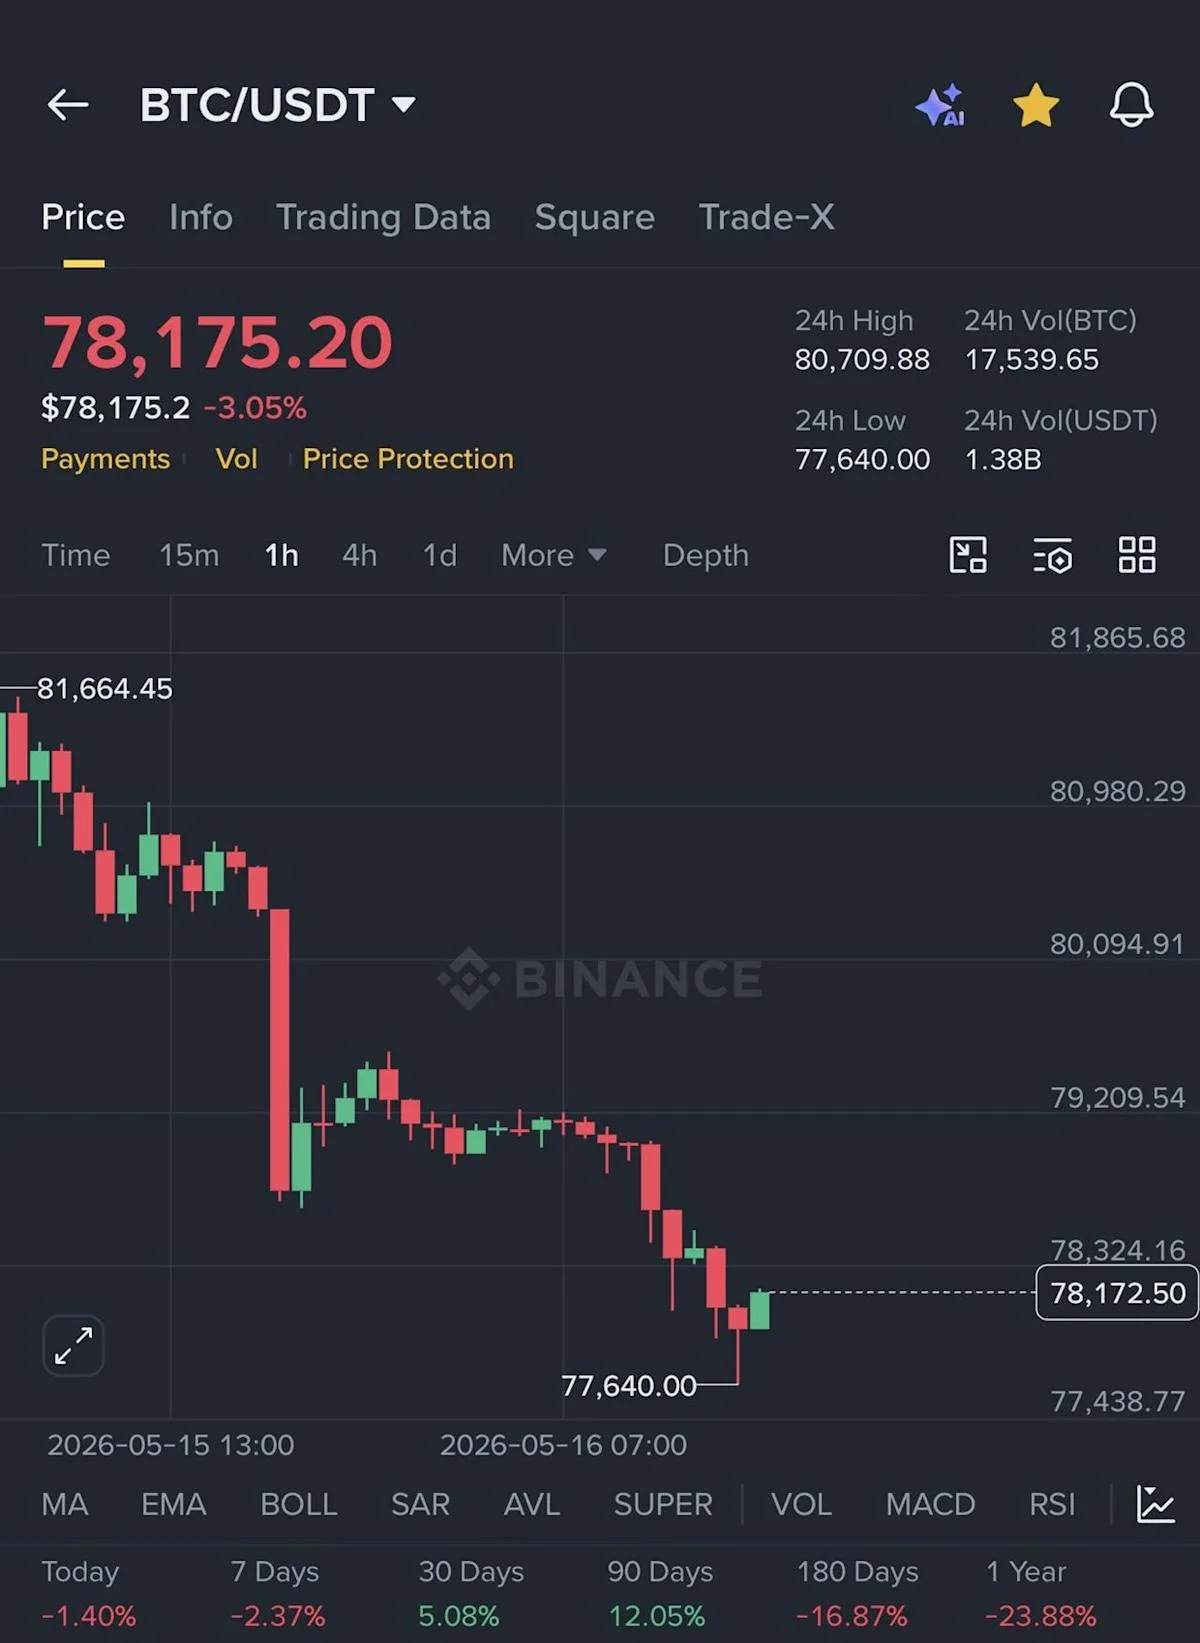The width and height of the screenshot is (1200, 1643).
Task: Toggle the MA indicator
Action: [65, 1504]
